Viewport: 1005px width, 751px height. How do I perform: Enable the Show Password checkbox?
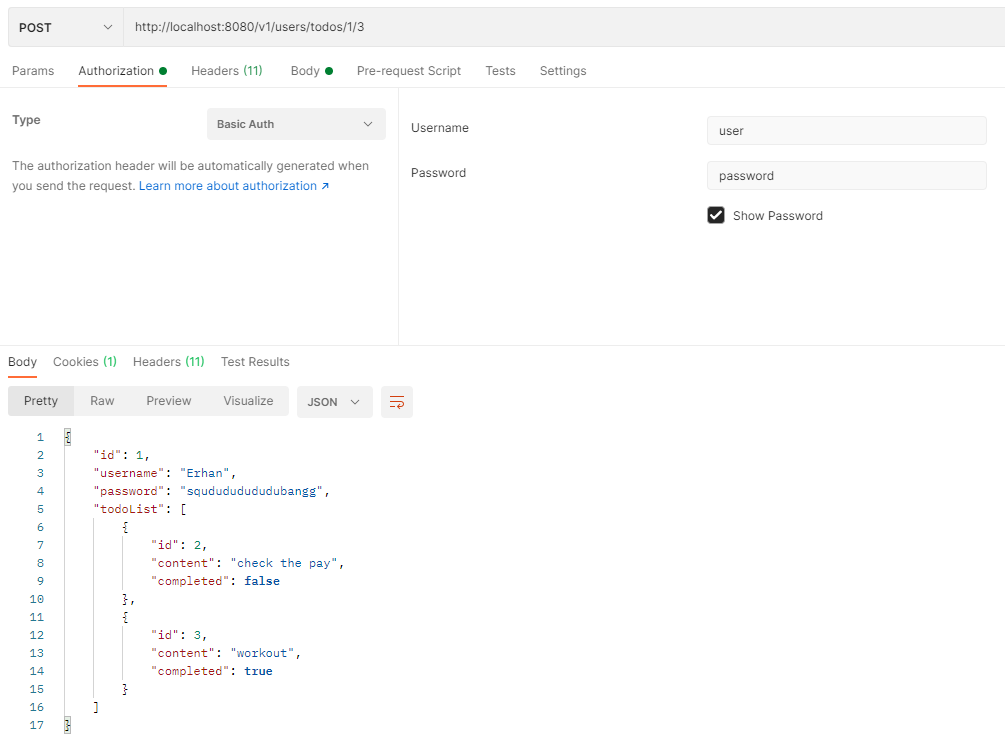click(715, 215)
